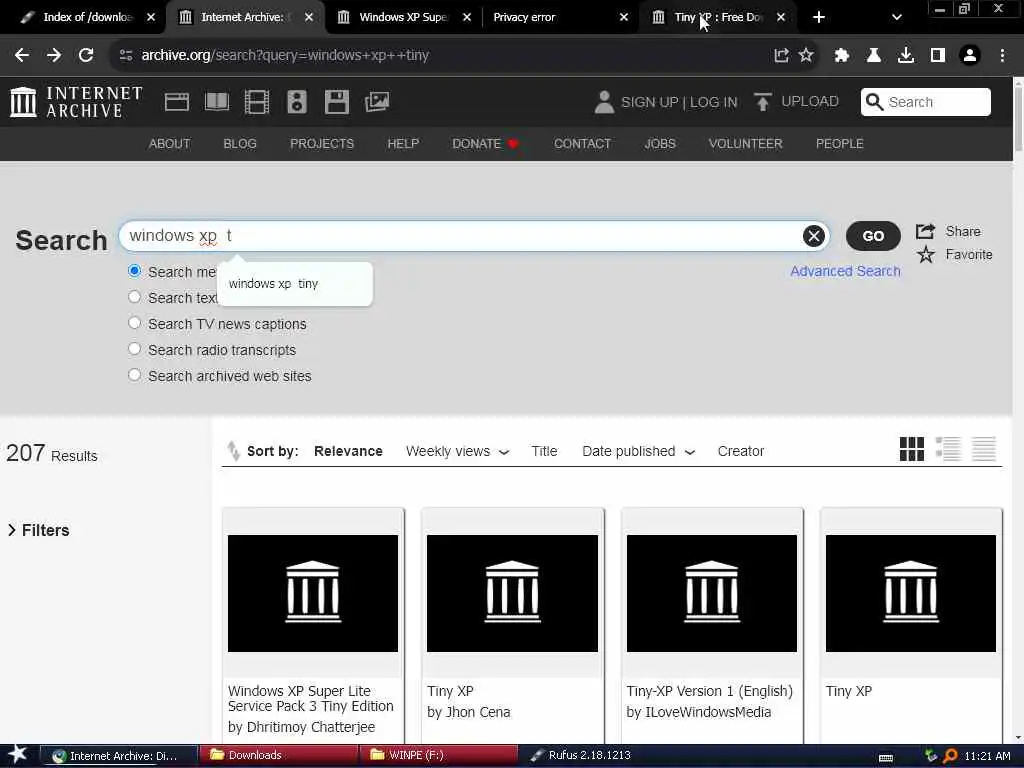Open the browser downloads icon
The width and height of the screenshot is (1024, 768).
click(906, 56)
